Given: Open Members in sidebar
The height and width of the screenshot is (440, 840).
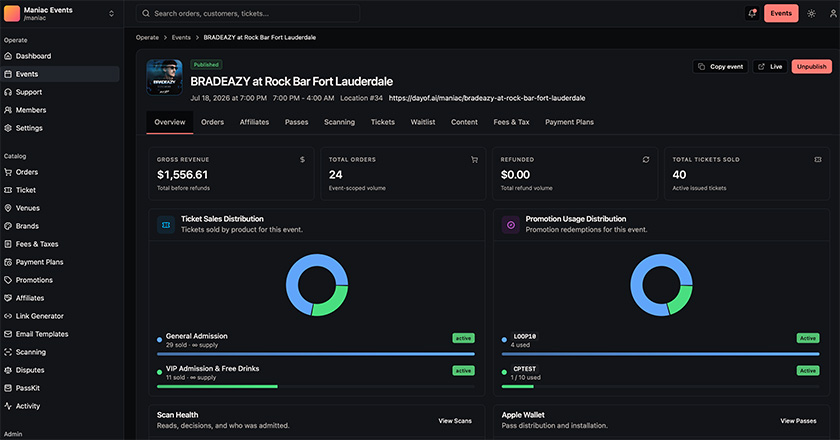Looking at the screenshot, I should pos(31,110).
